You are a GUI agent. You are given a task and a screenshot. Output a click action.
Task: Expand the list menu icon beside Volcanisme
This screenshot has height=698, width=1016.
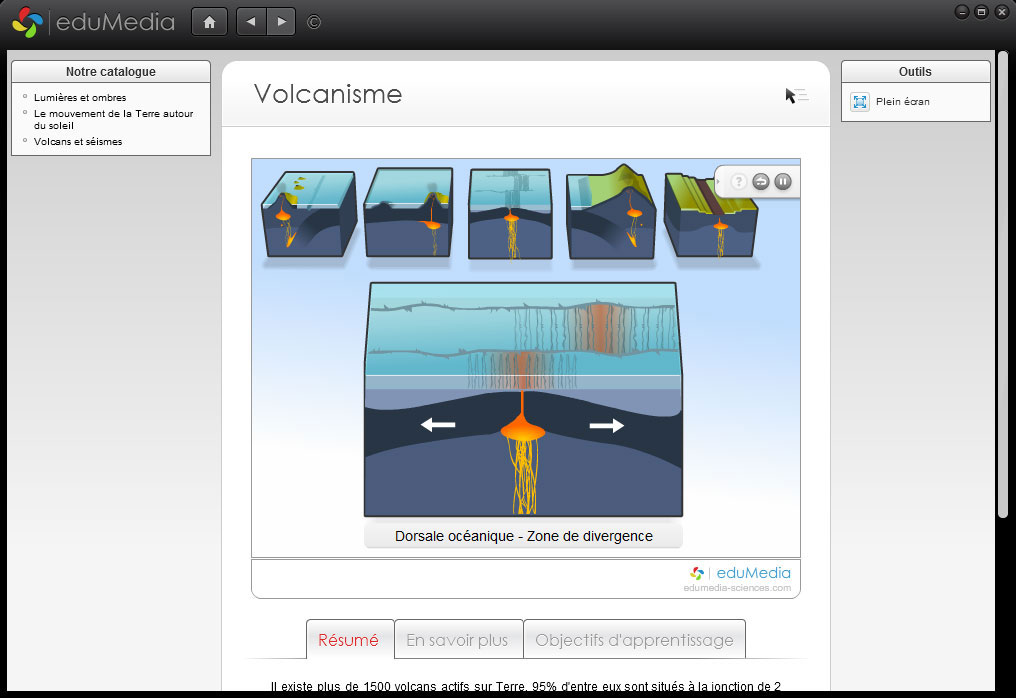click(x=798, y=95)
